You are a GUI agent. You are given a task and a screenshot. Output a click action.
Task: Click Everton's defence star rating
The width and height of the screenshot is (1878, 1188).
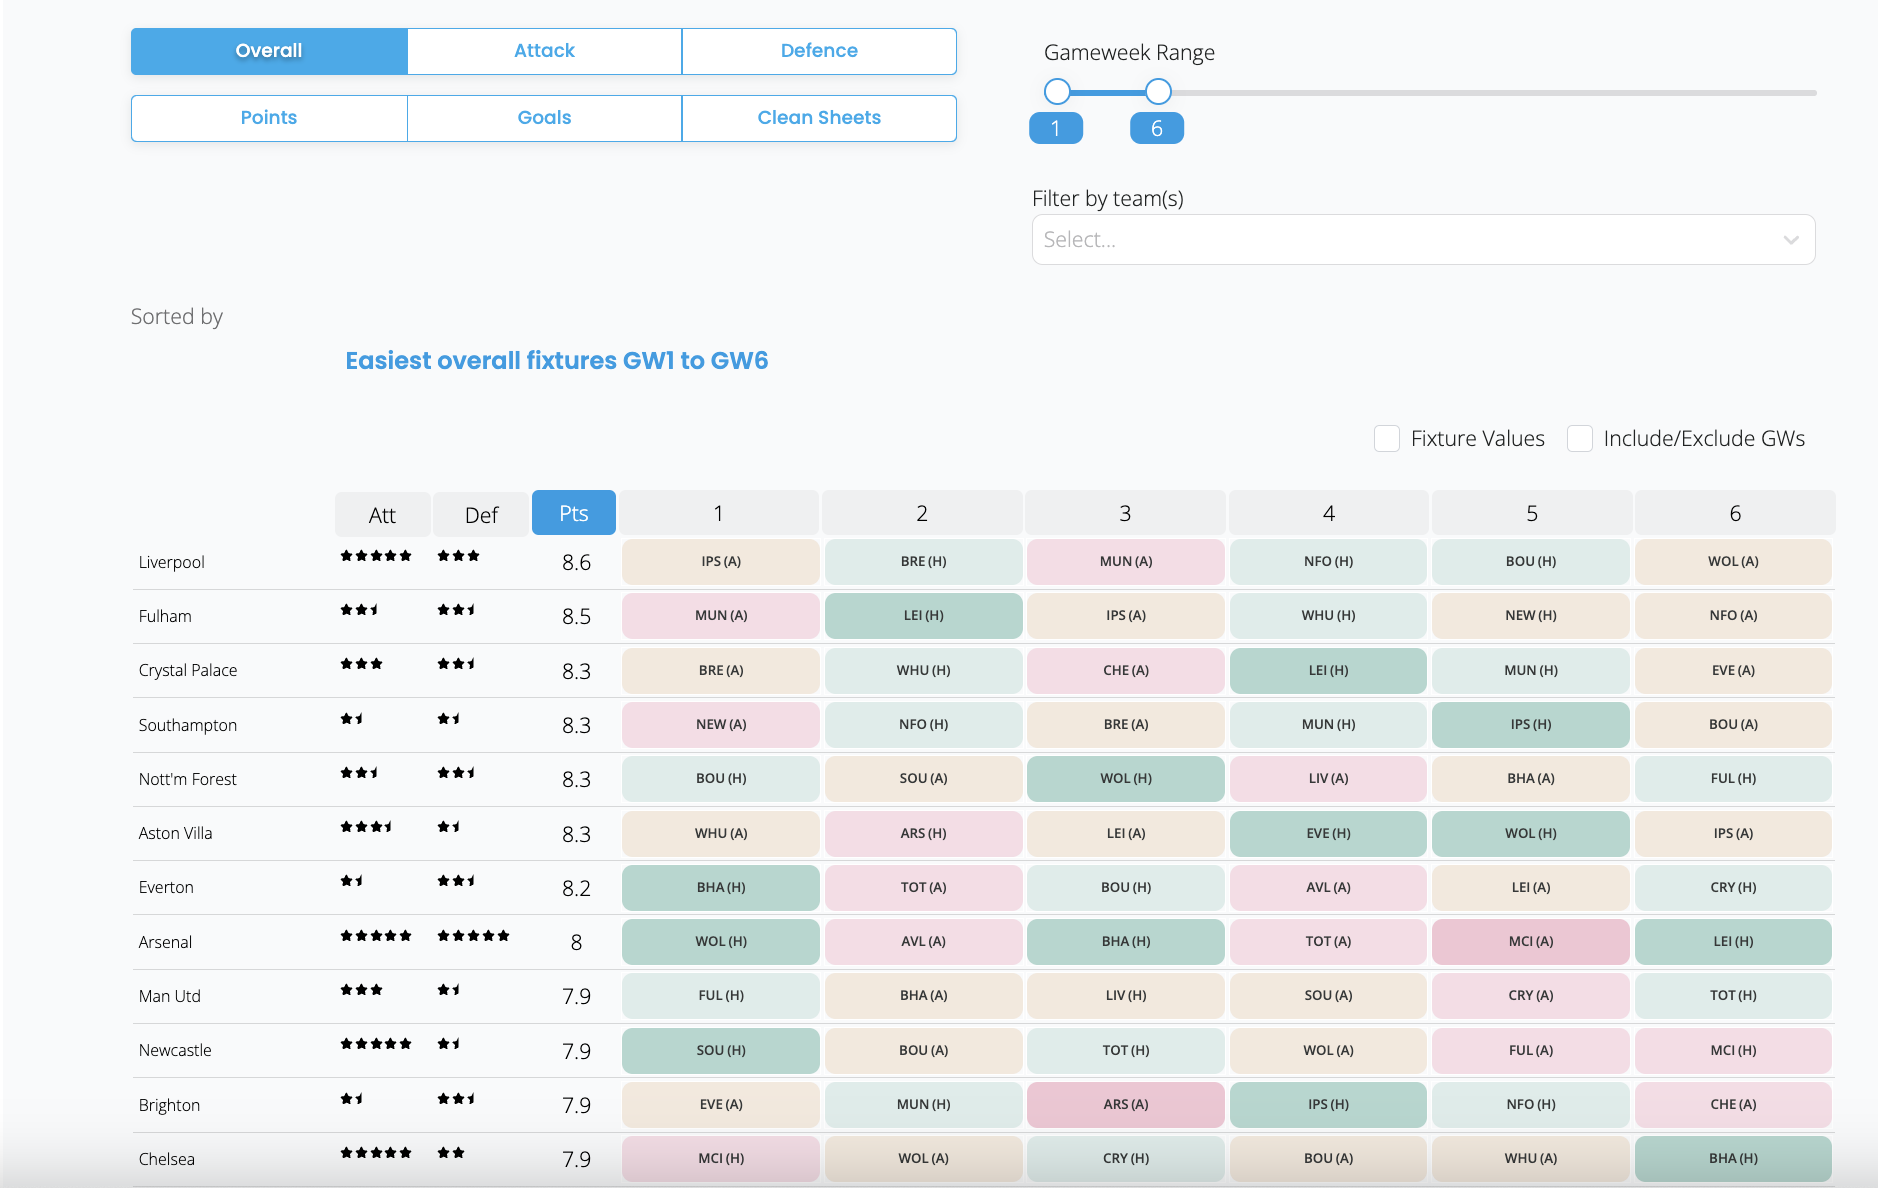456,881
